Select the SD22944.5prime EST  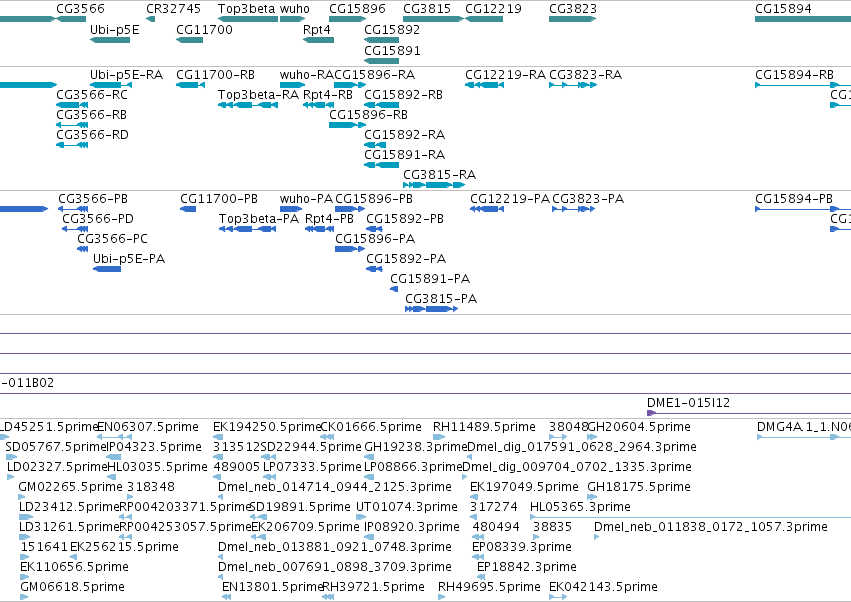click(x=311, y=447)
